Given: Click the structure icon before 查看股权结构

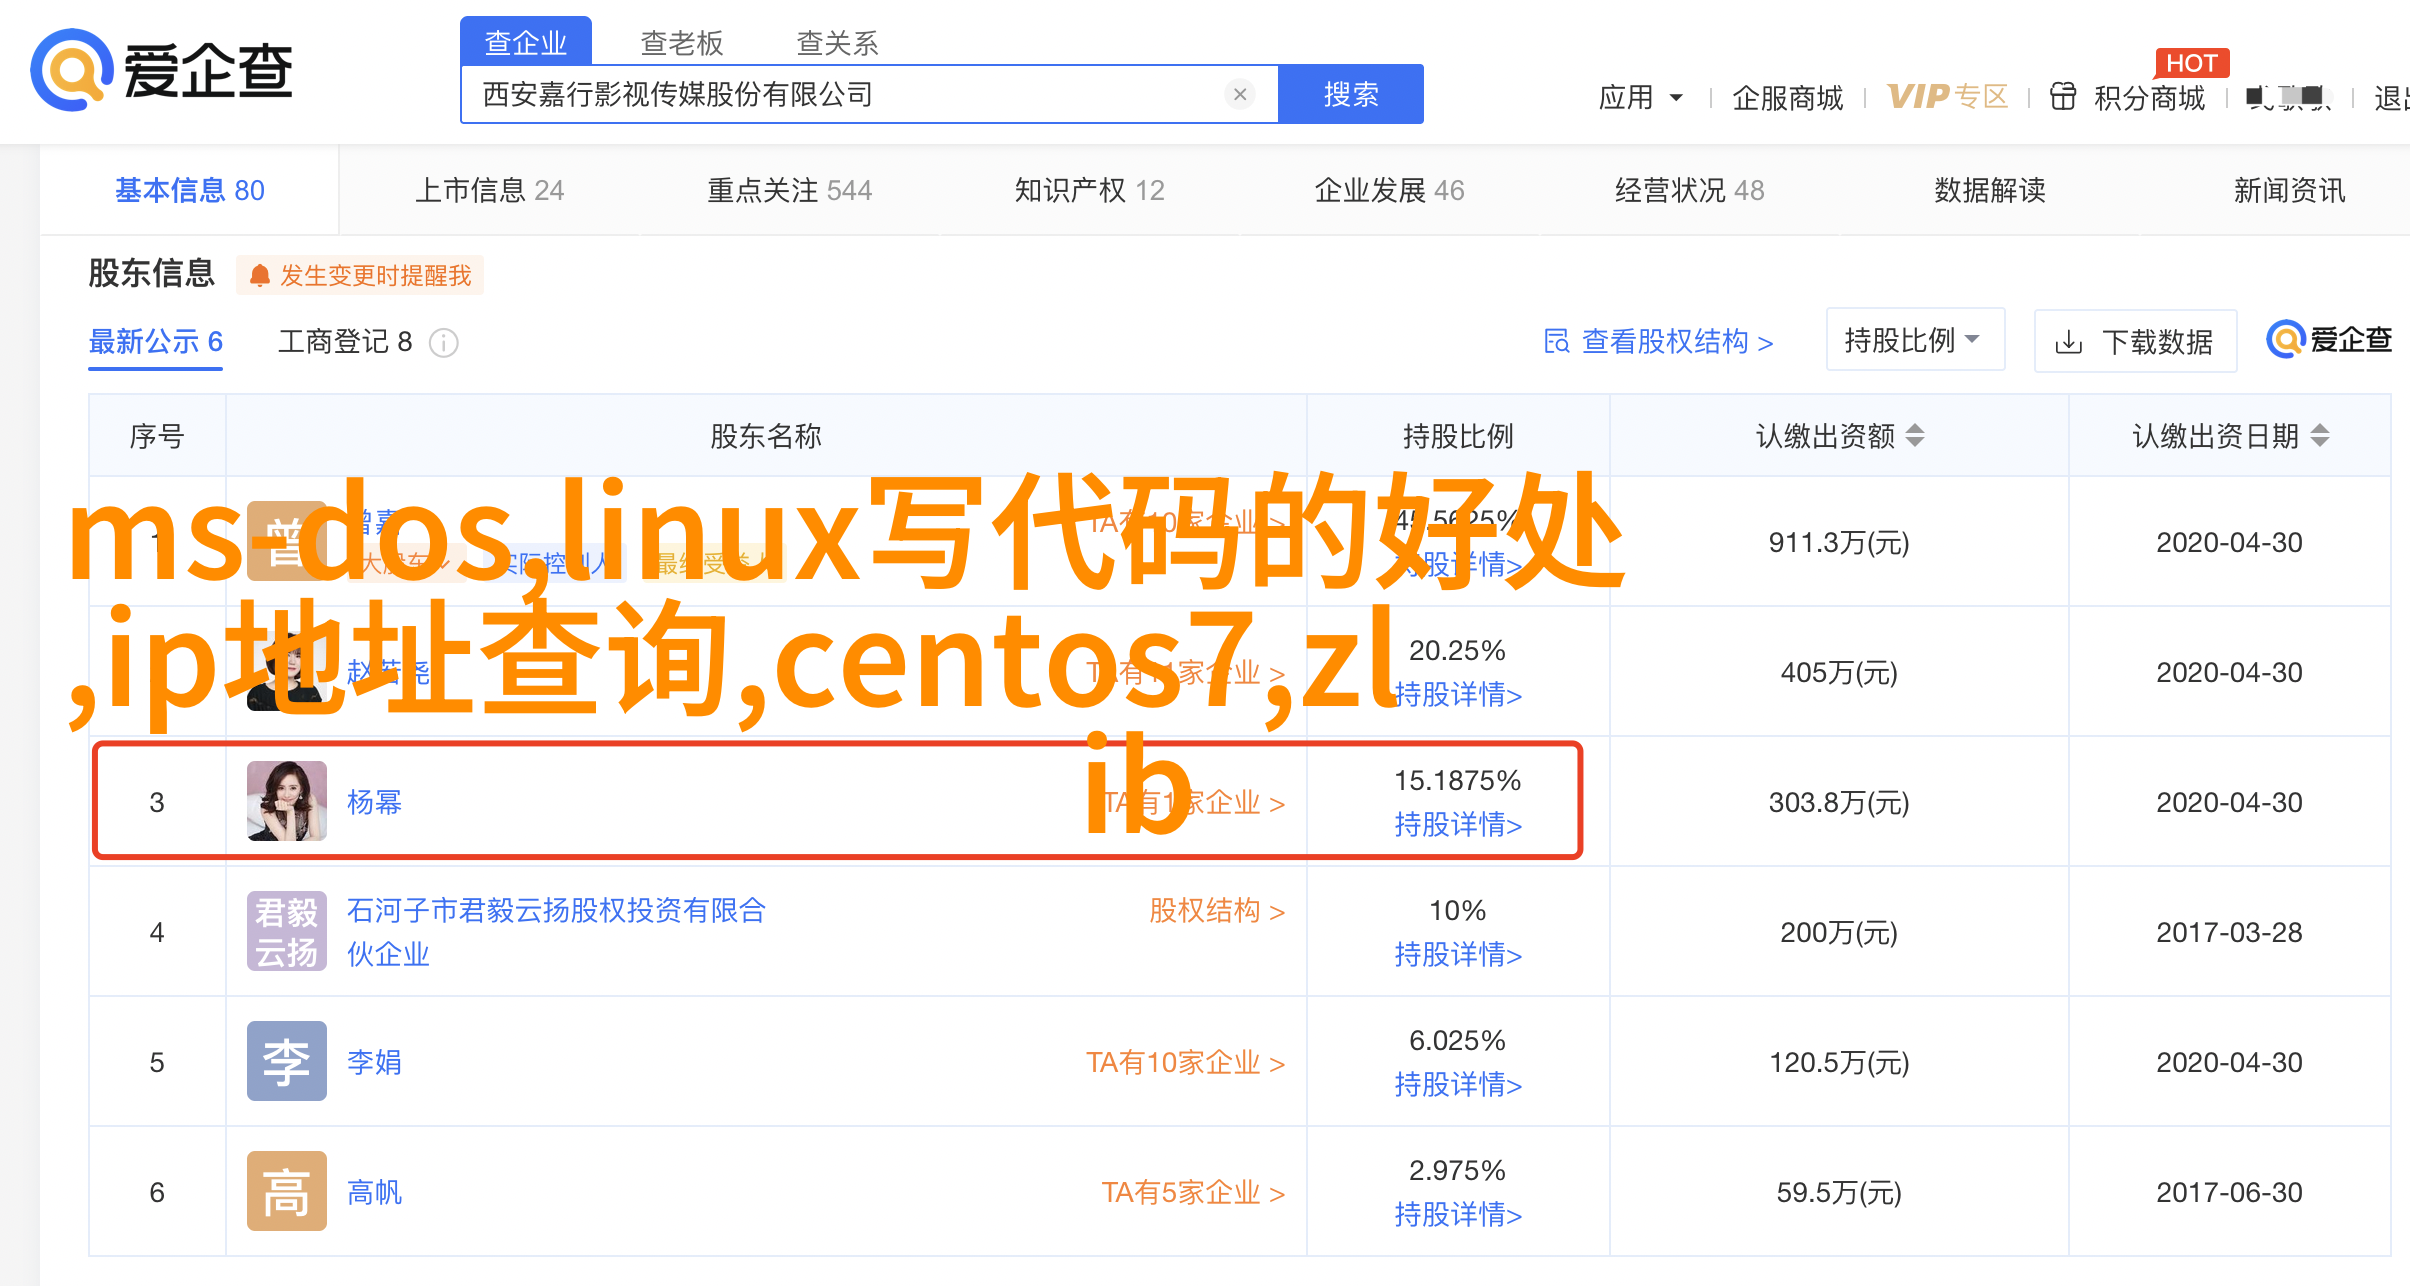Looking at the screenshot, I should [1557, 342].
